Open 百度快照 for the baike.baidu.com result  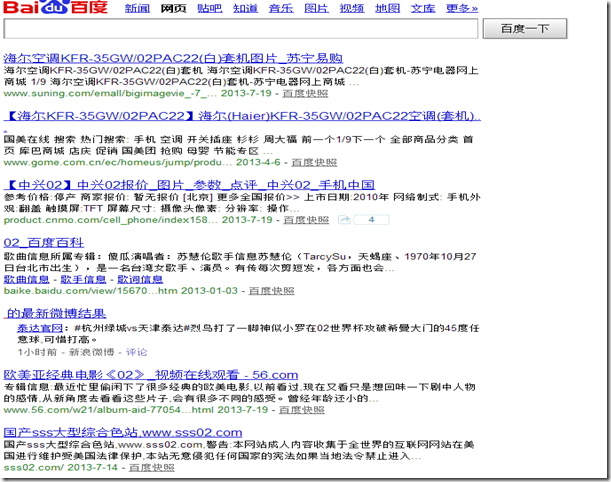point(272,291)
